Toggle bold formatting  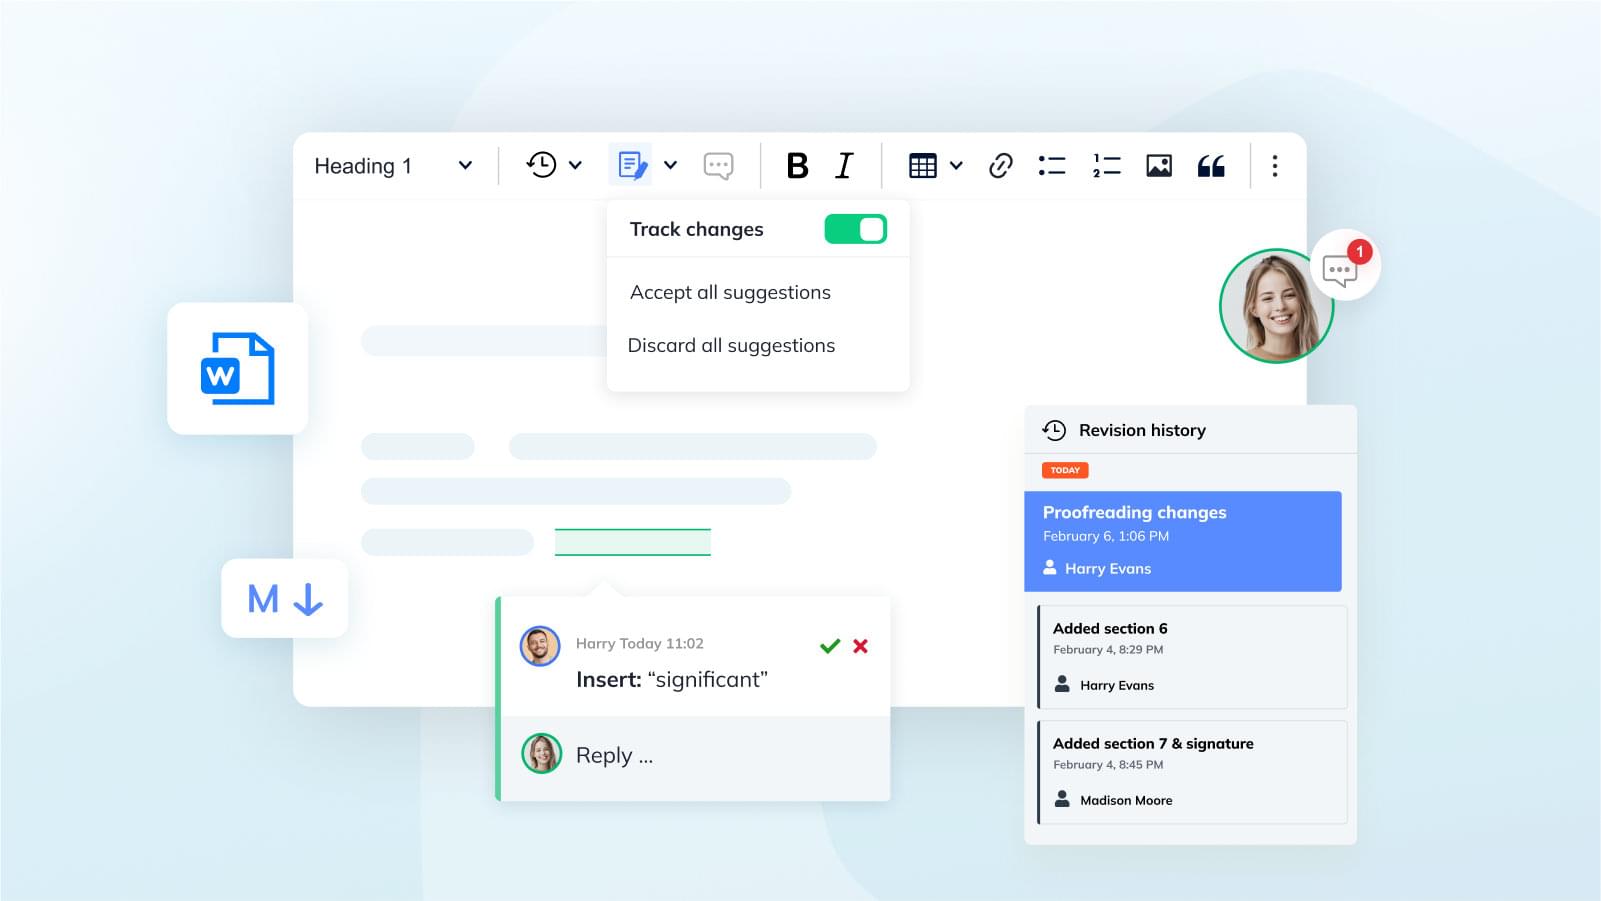point(797,166)
